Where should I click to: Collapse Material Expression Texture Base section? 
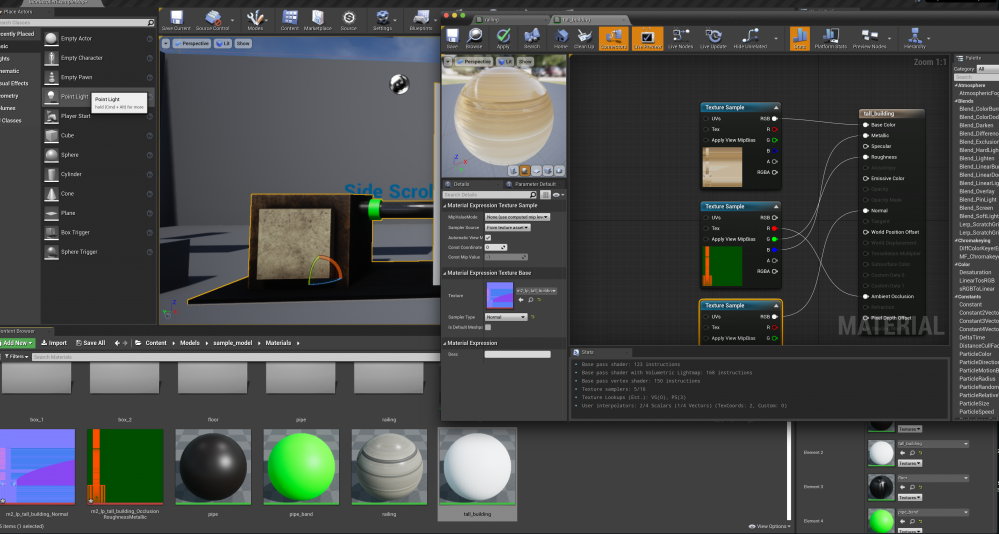pos(445,273)
